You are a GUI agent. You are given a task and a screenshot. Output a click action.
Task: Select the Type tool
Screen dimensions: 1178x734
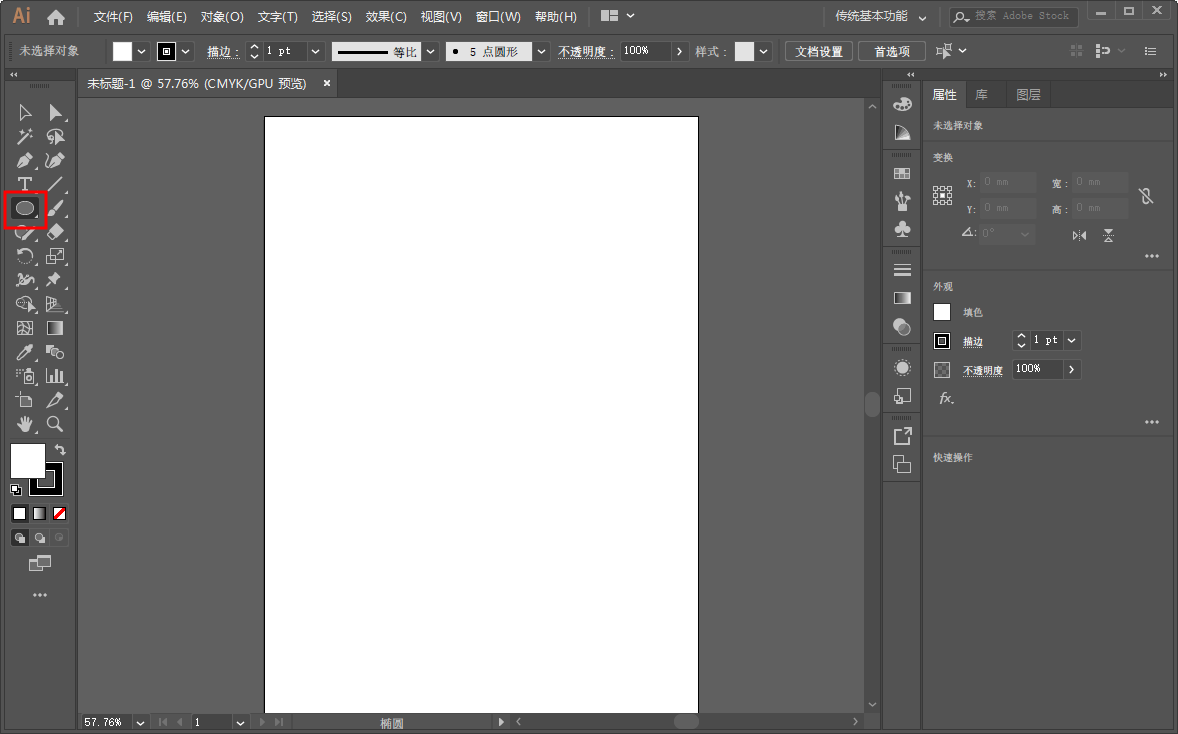(25, 184)
